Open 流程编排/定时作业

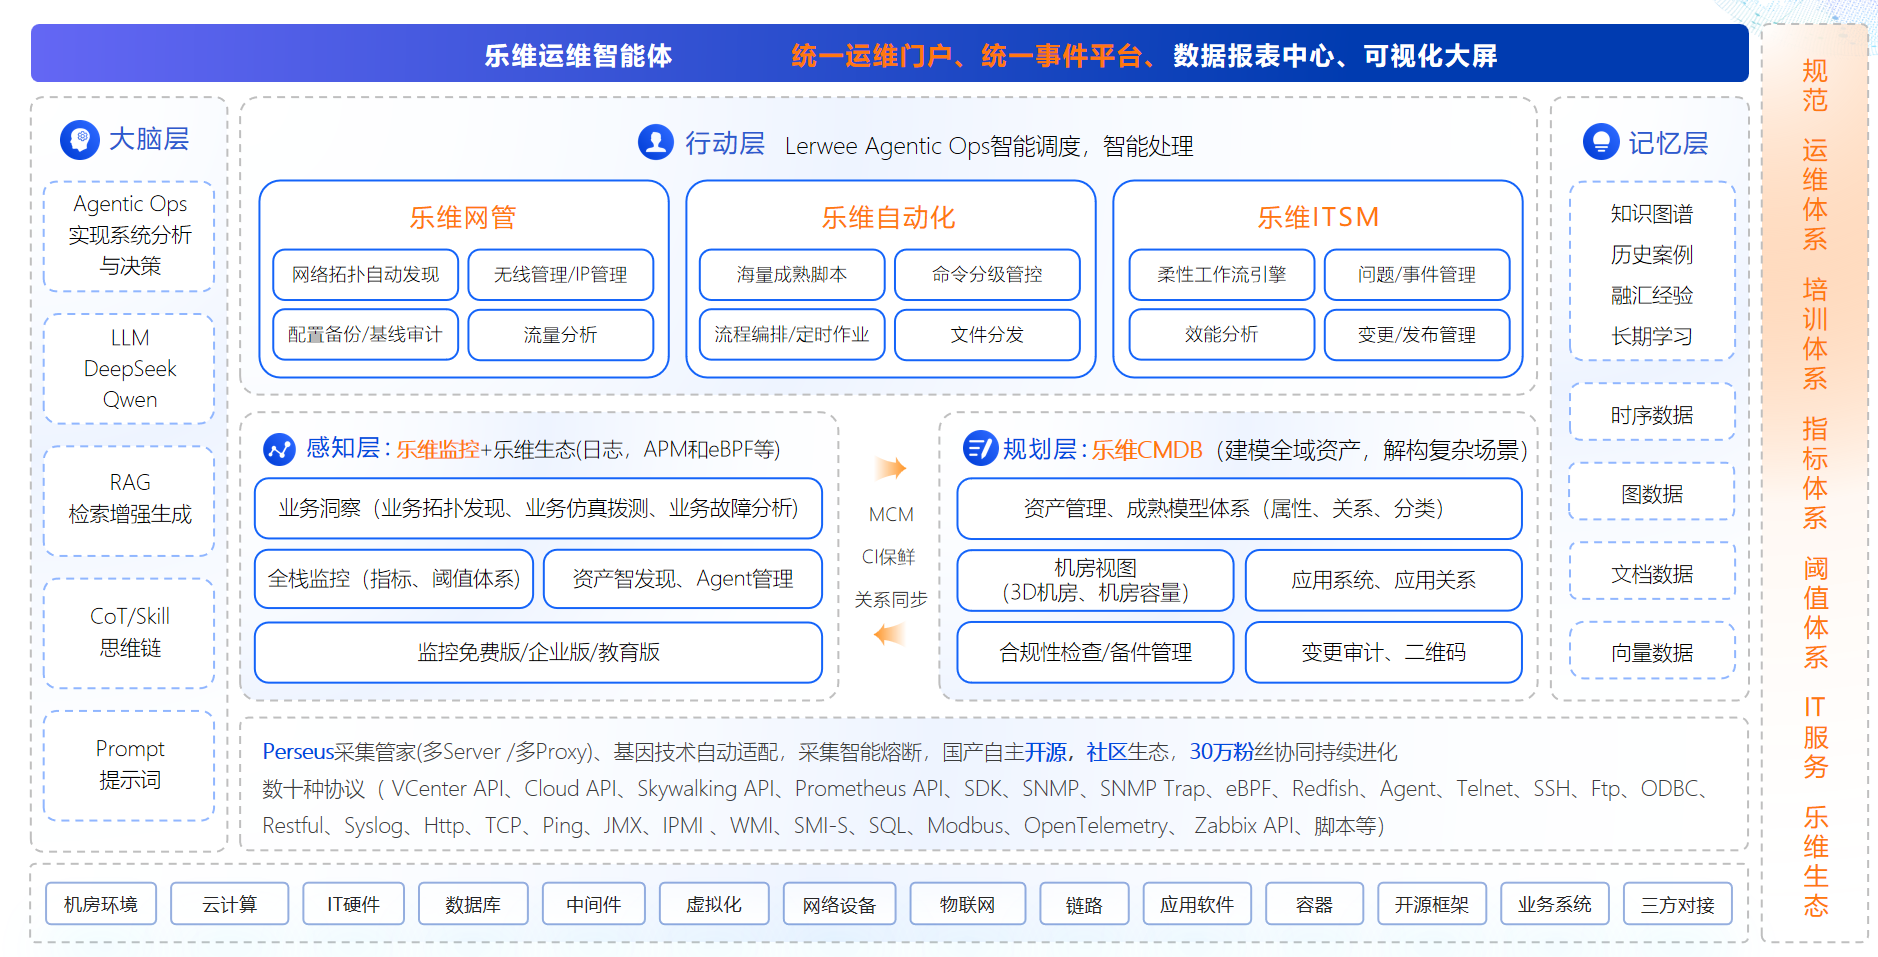tap(792, 335)
